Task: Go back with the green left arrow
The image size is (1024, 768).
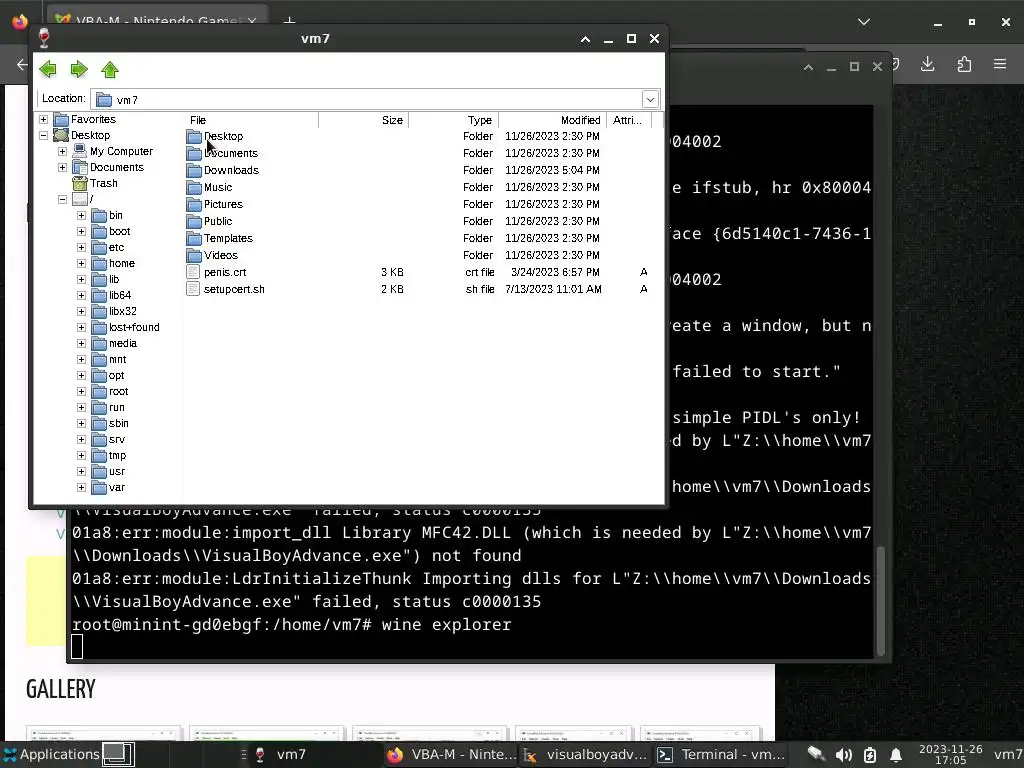Action: (x=48, y=69)
